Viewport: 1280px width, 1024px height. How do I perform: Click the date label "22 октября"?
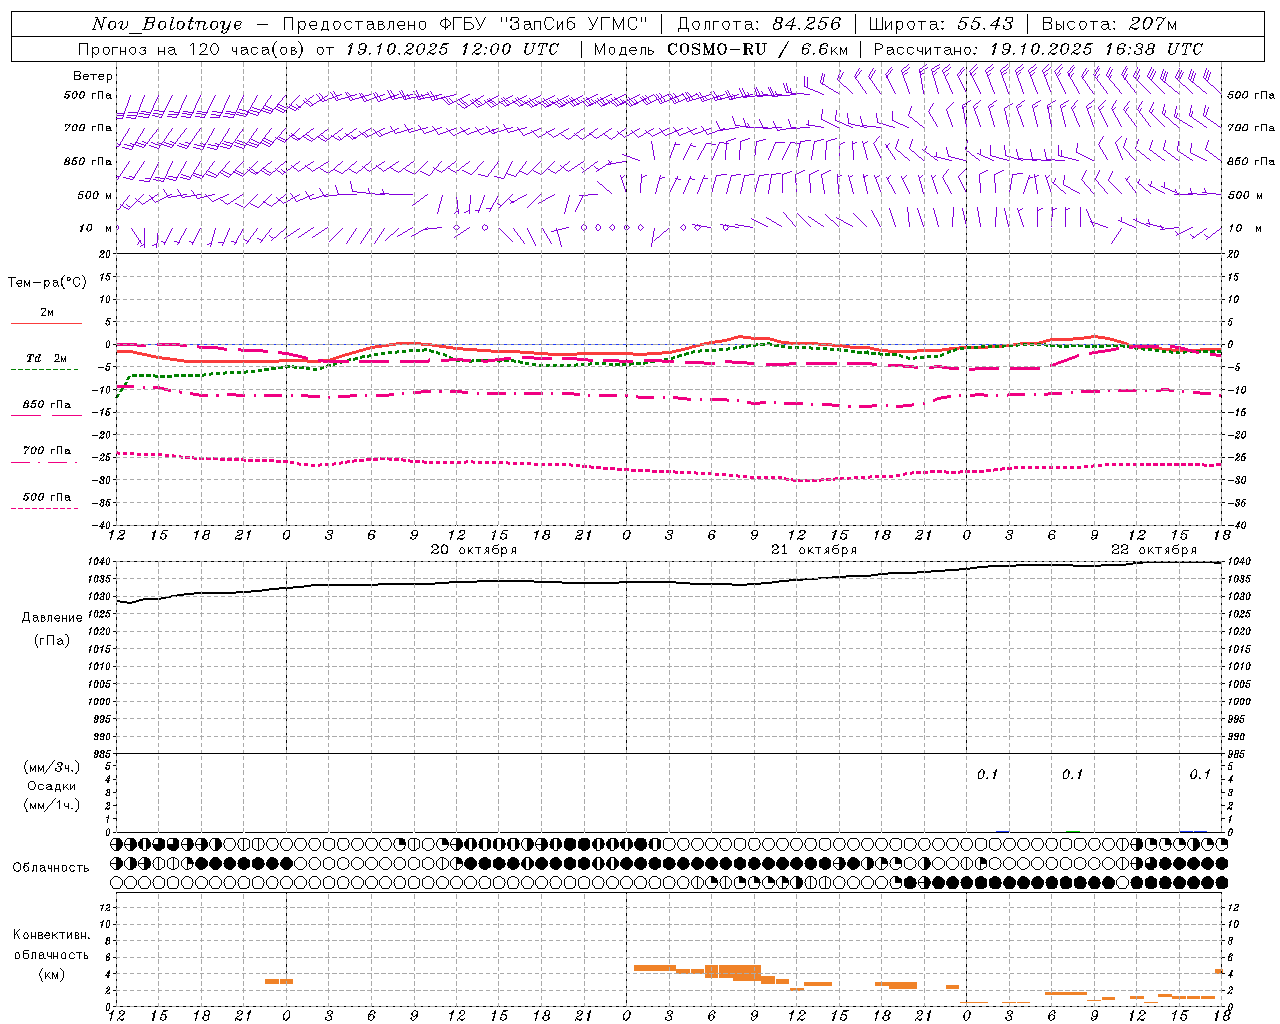[x=1154, y=549]
